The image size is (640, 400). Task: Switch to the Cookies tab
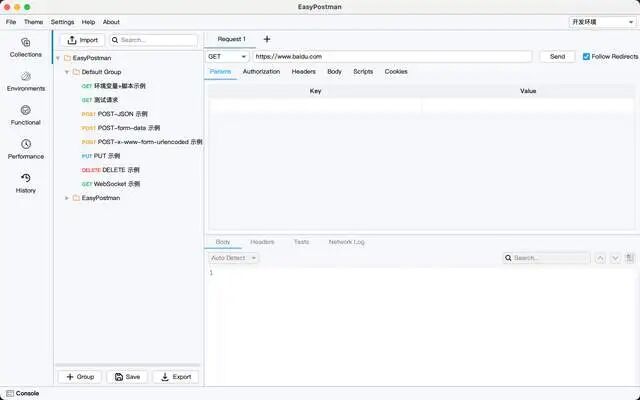[396, 71]
